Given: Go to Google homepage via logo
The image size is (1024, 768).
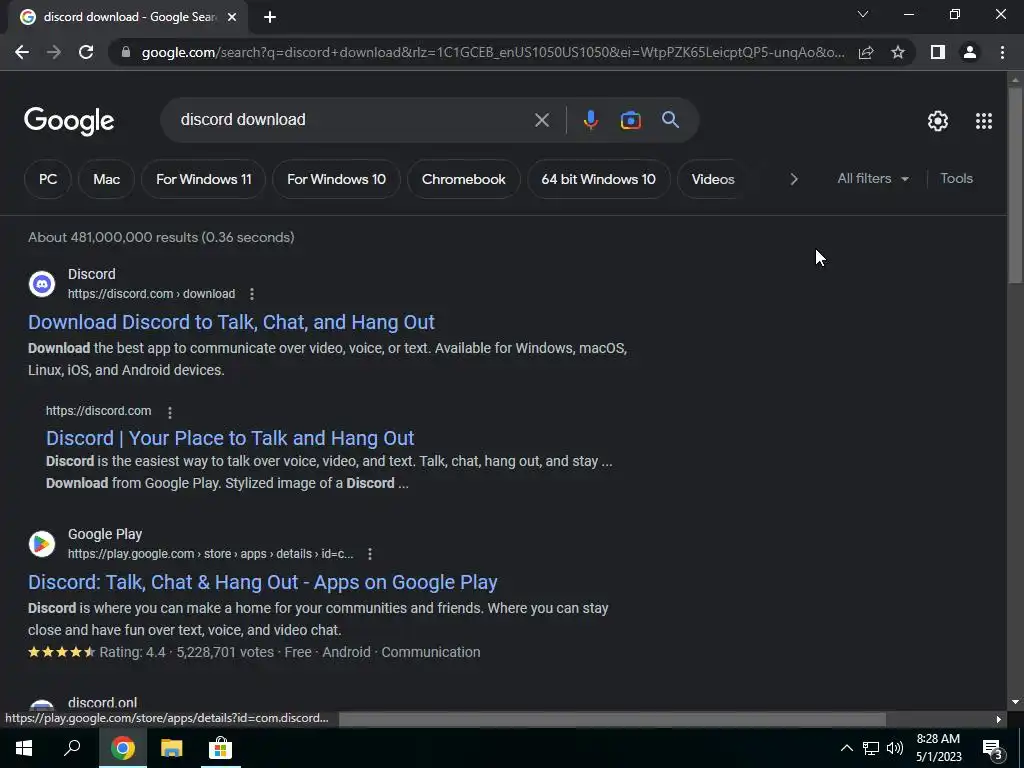Looking at the screenshot, I should 69,121.
